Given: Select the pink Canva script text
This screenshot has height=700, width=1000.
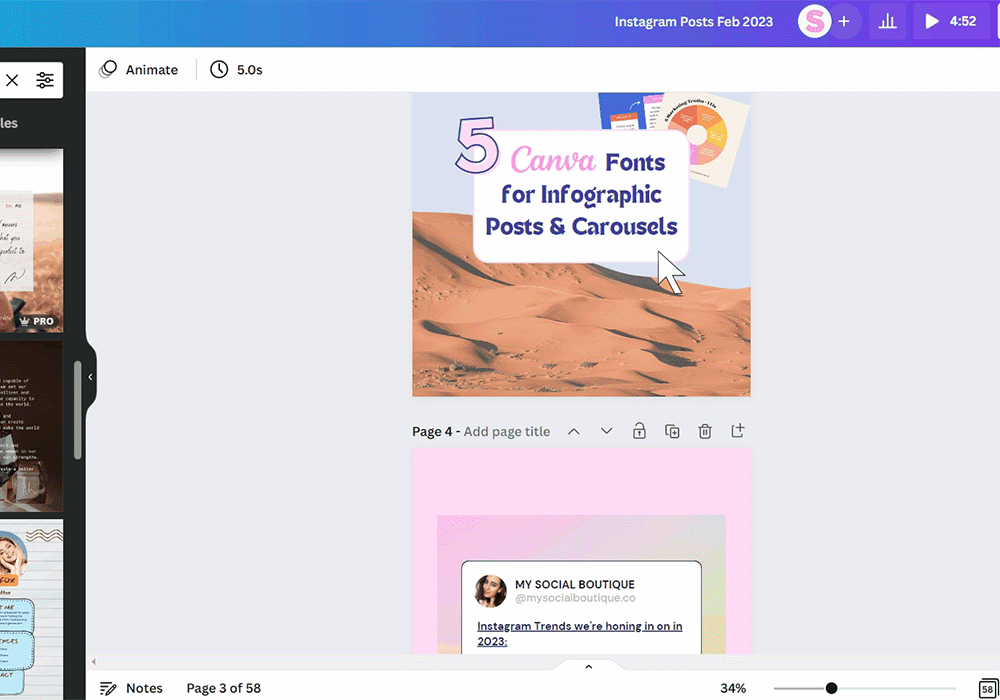Looking at the screenshot, I should (553, 159).
